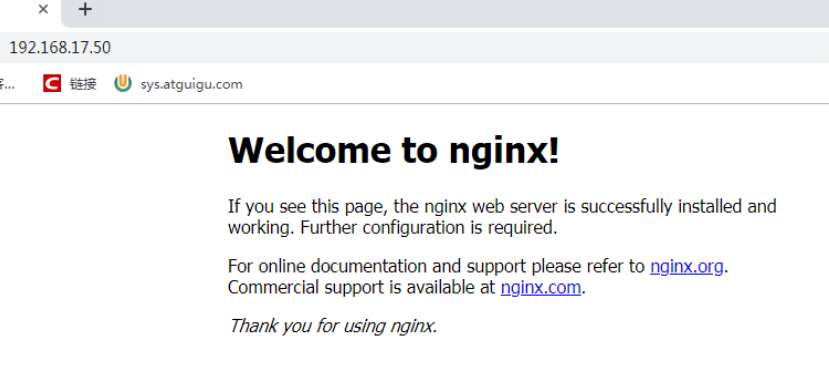Click the 'Thank you for using nginx.' text
This screenshot has width=829, height=392.
(333, 326)
